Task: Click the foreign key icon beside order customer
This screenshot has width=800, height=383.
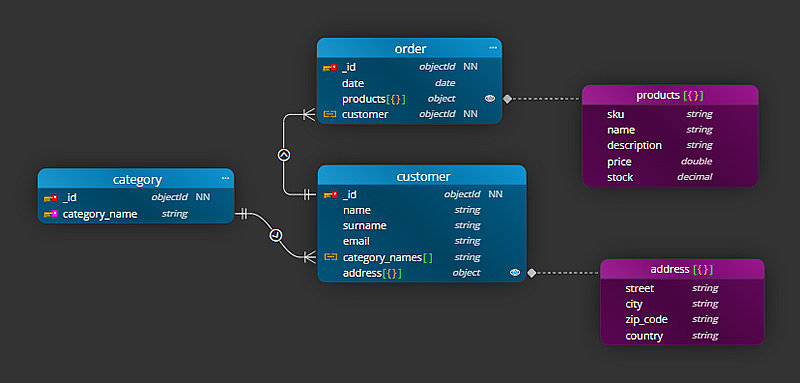Action: 330,114
